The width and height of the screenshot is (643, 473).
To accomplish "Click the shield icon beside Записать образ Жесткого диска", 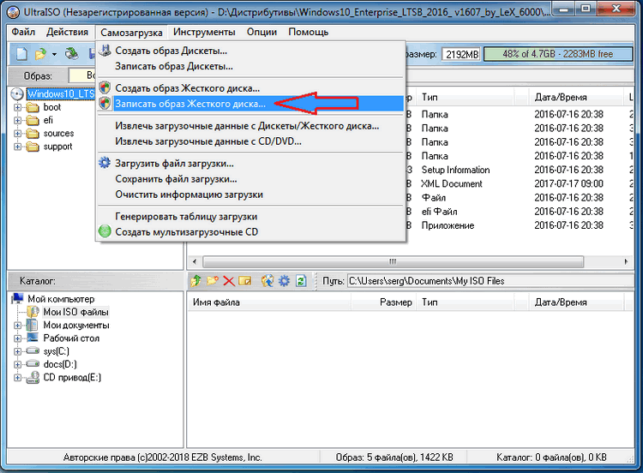I will [105, 103].
